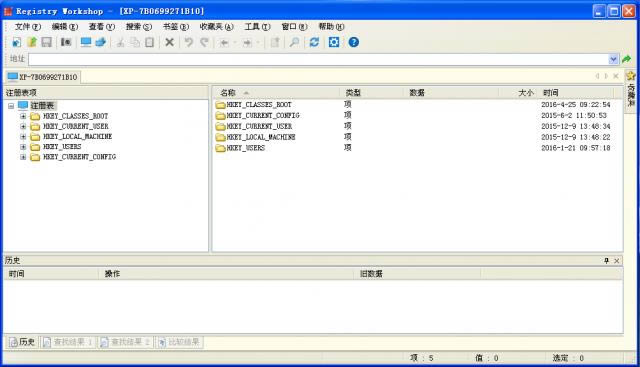Click the delete X toolbar icon
The image size is (640, 367).
(169, 42)
